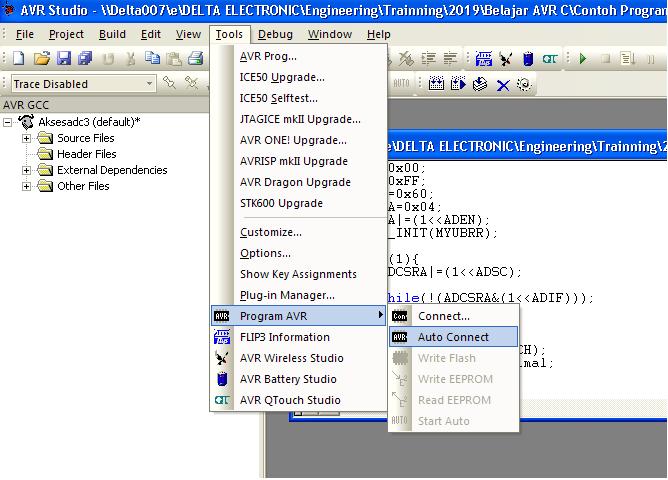Click the blue X icon in second toolbar

pyautogui.click(x=503, y=84)
